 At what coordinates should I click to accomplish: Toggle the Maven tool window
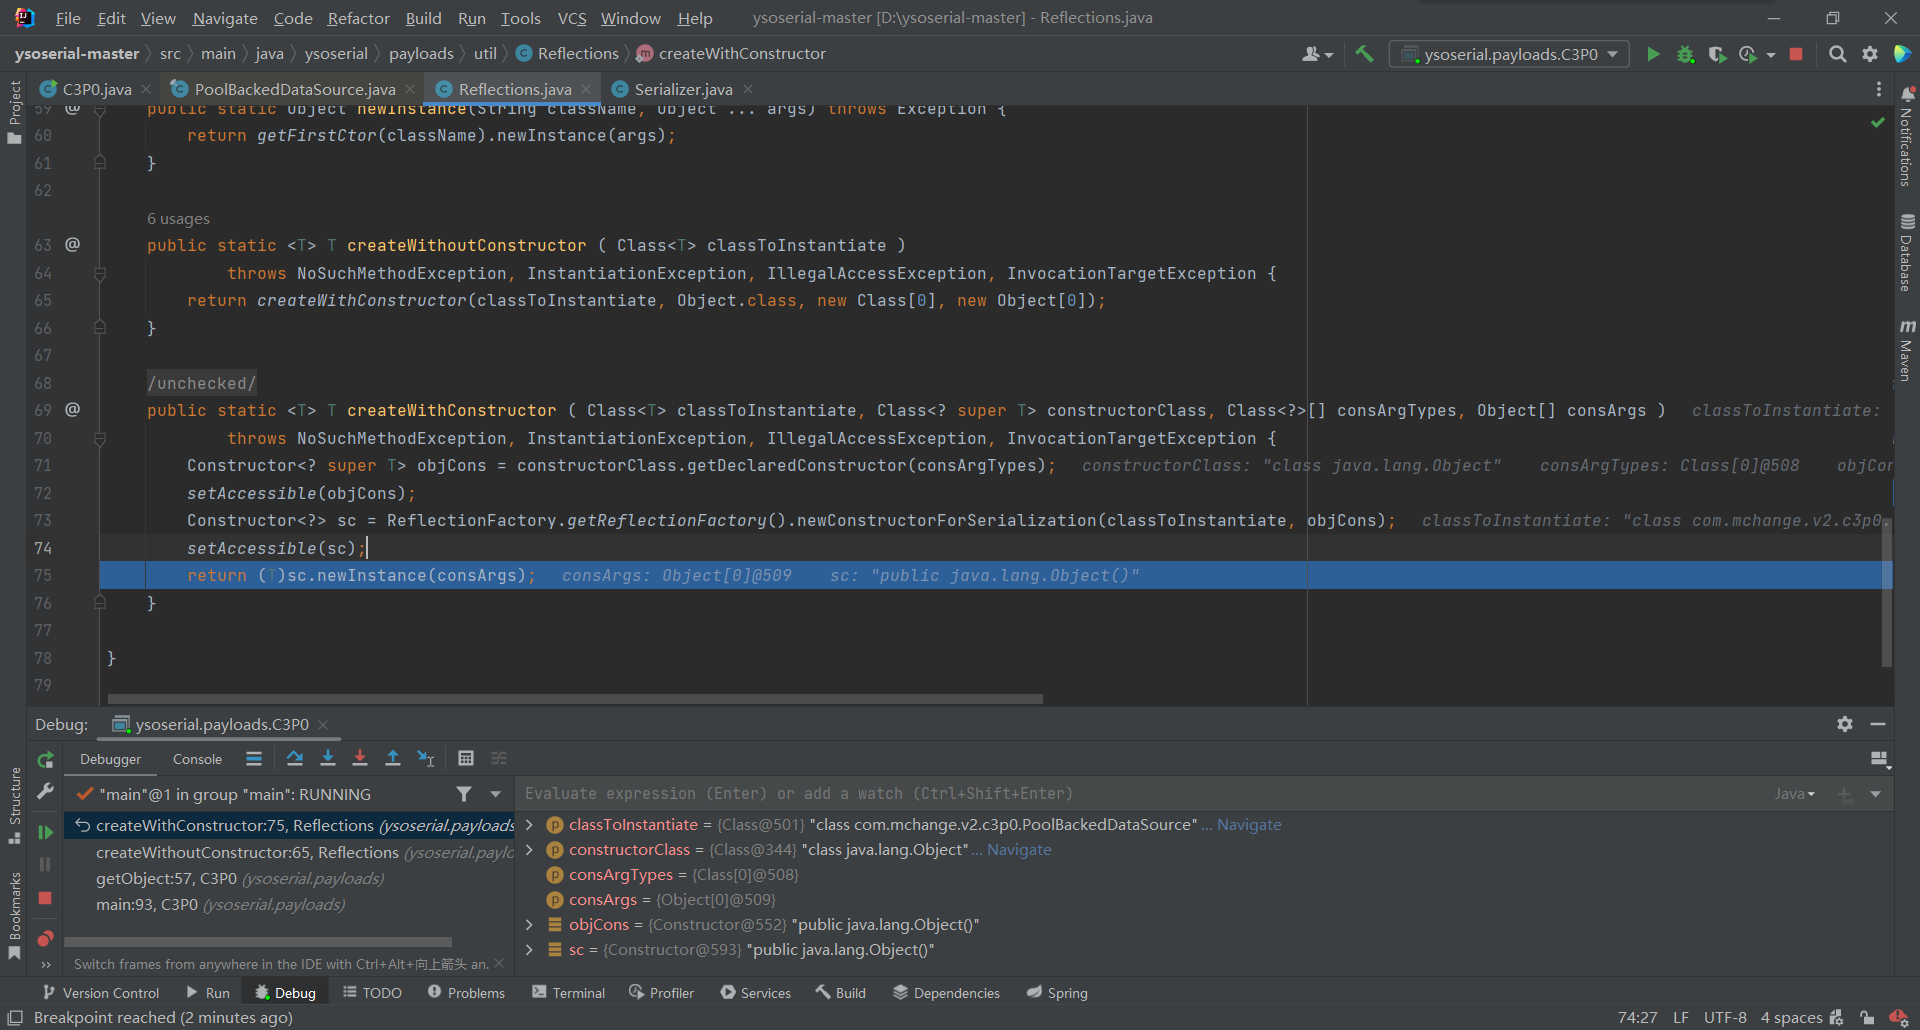1907,350
